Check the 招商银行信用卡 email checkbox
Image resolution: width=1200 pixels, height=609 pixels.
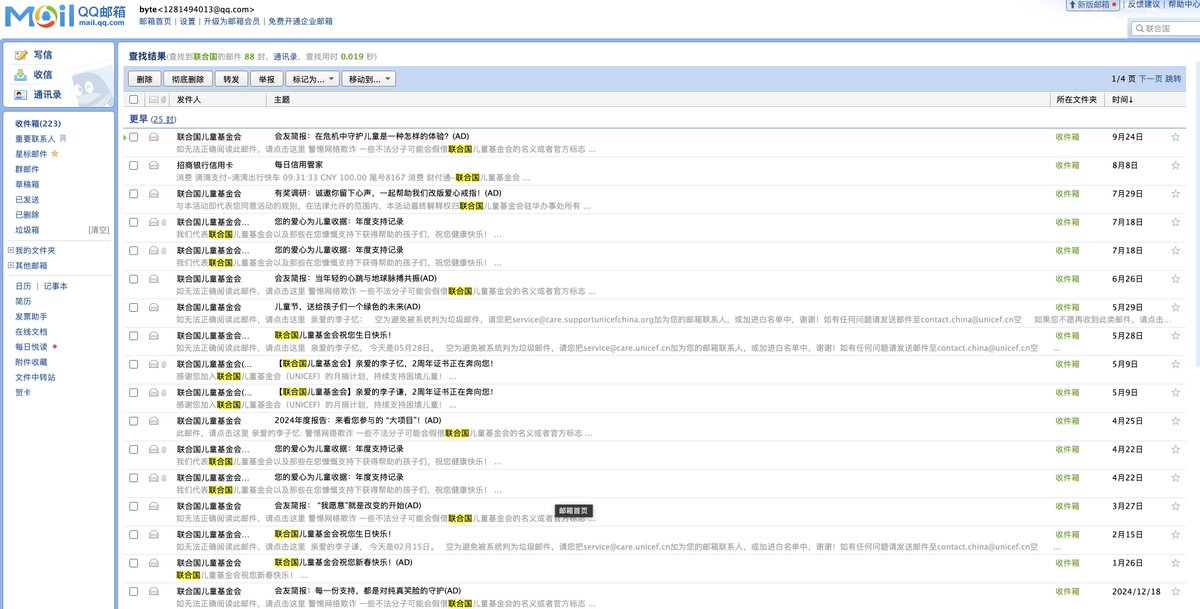(x=134, y=165)
